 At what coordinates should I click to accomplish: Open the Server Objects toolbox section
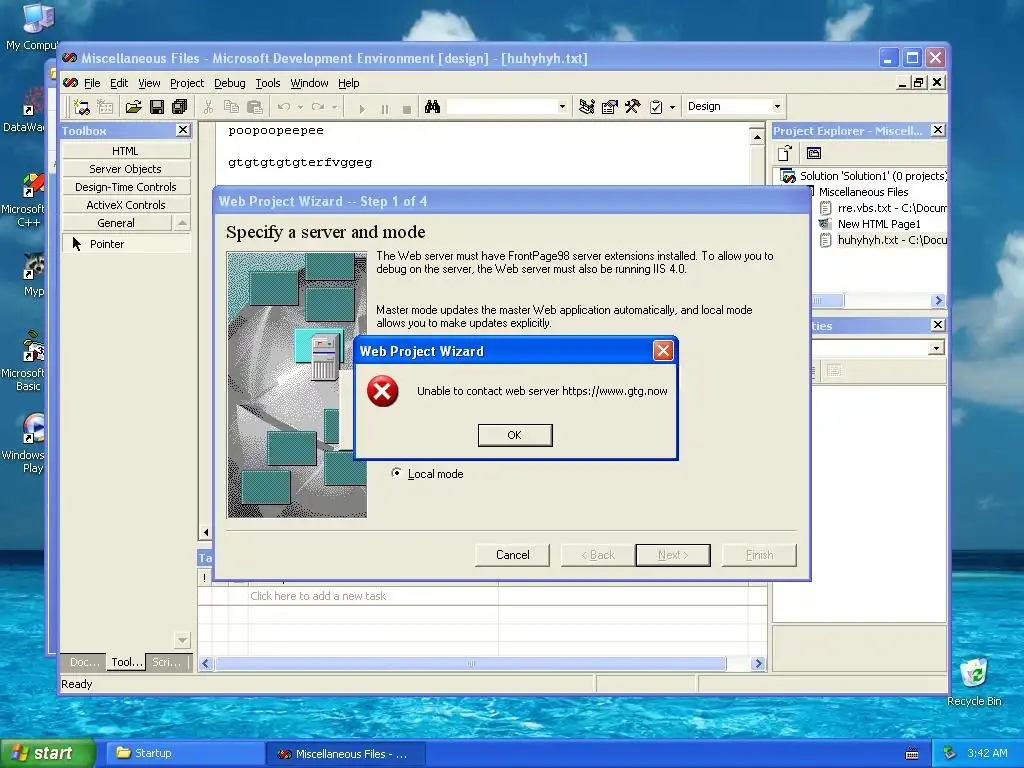point(126,169)
